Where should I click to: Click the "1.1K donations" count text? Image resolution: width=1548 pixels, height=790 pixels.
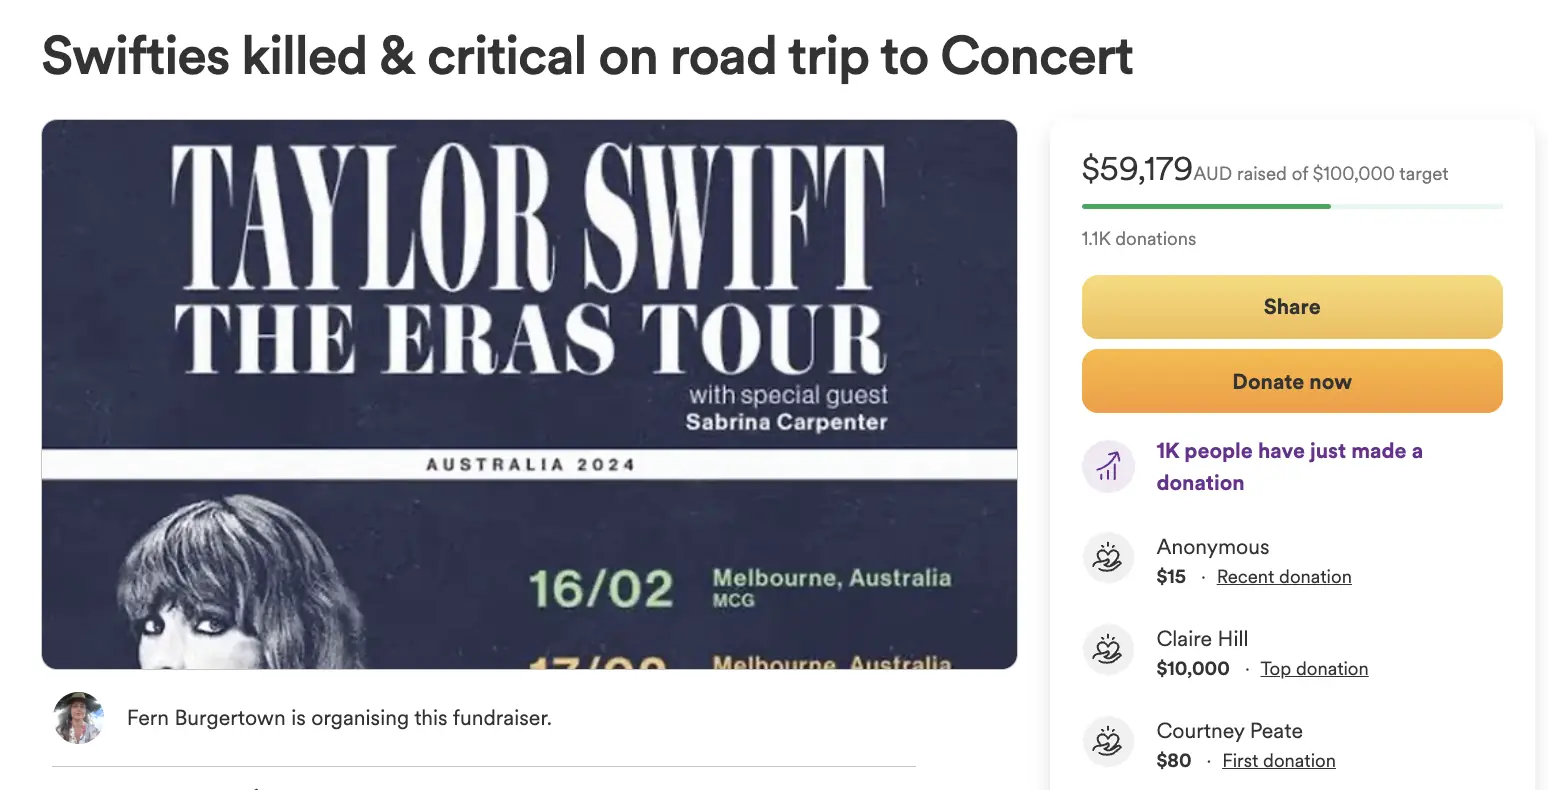point(1138,239)
